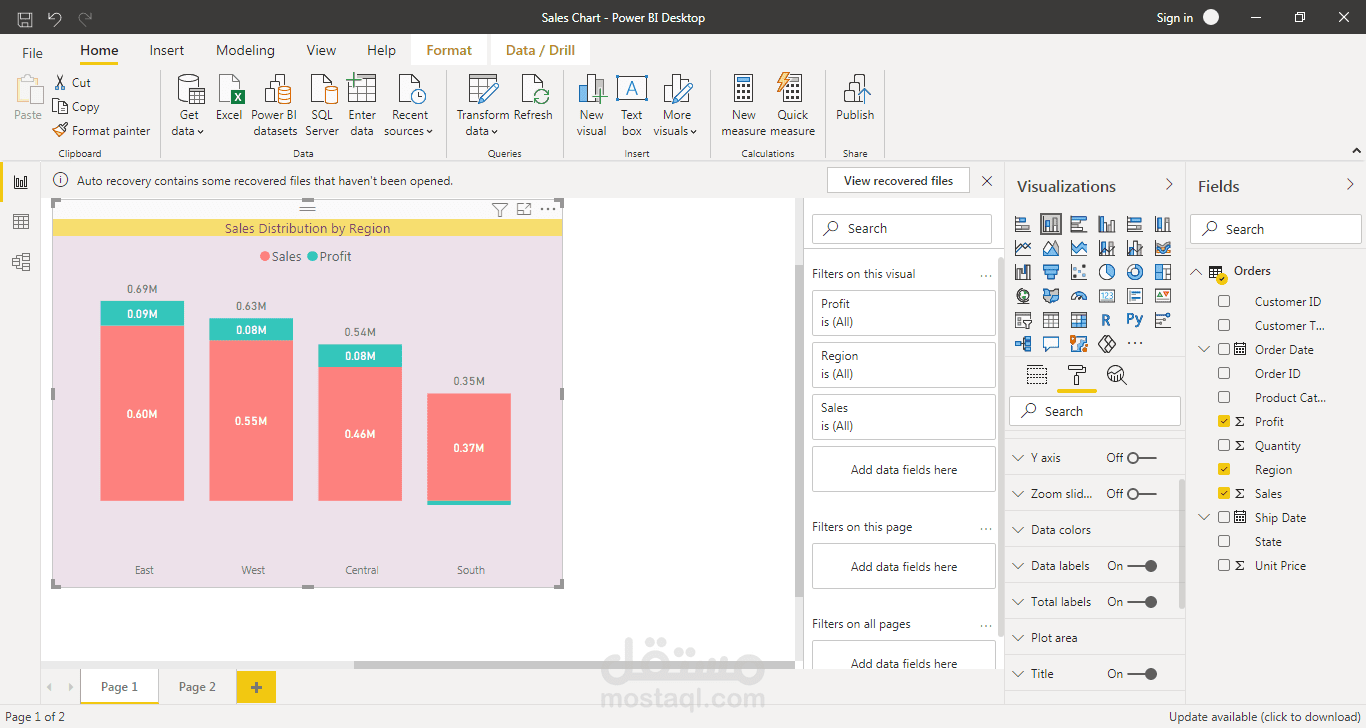Toggle the Y axis switch

tap(1141, 458)
